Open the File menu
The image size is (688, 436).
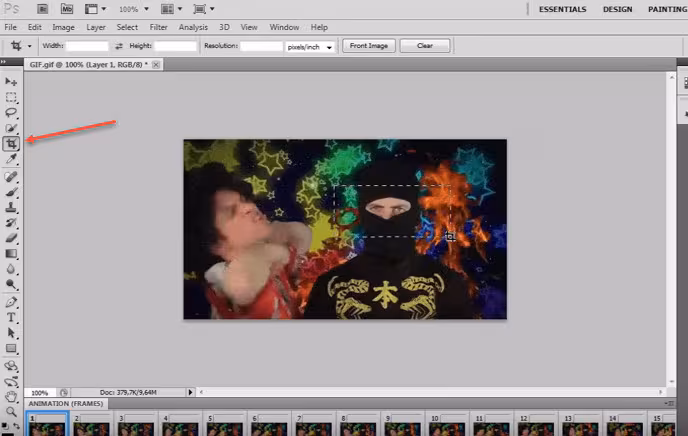(x=11, y=27)
